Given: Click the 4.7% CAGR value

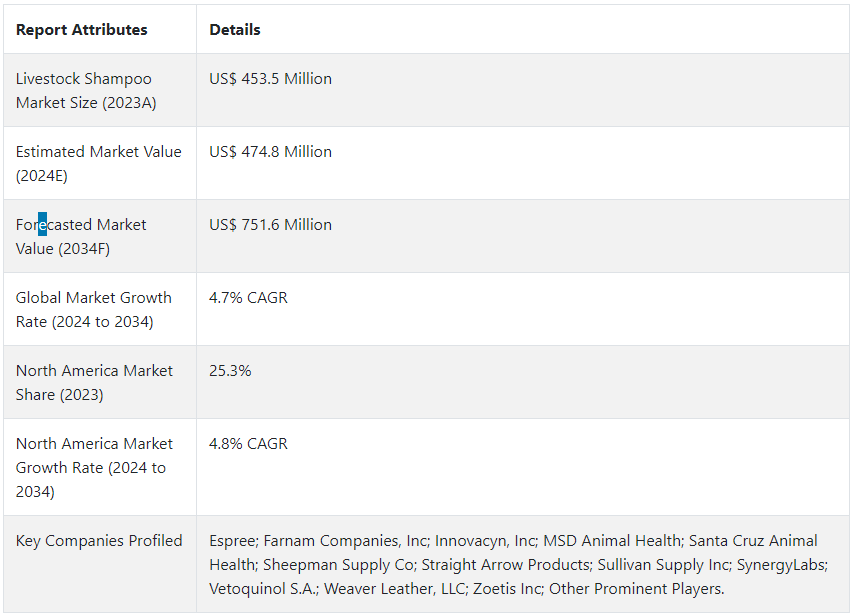Looking at the screenshot, I should (248, 298).
